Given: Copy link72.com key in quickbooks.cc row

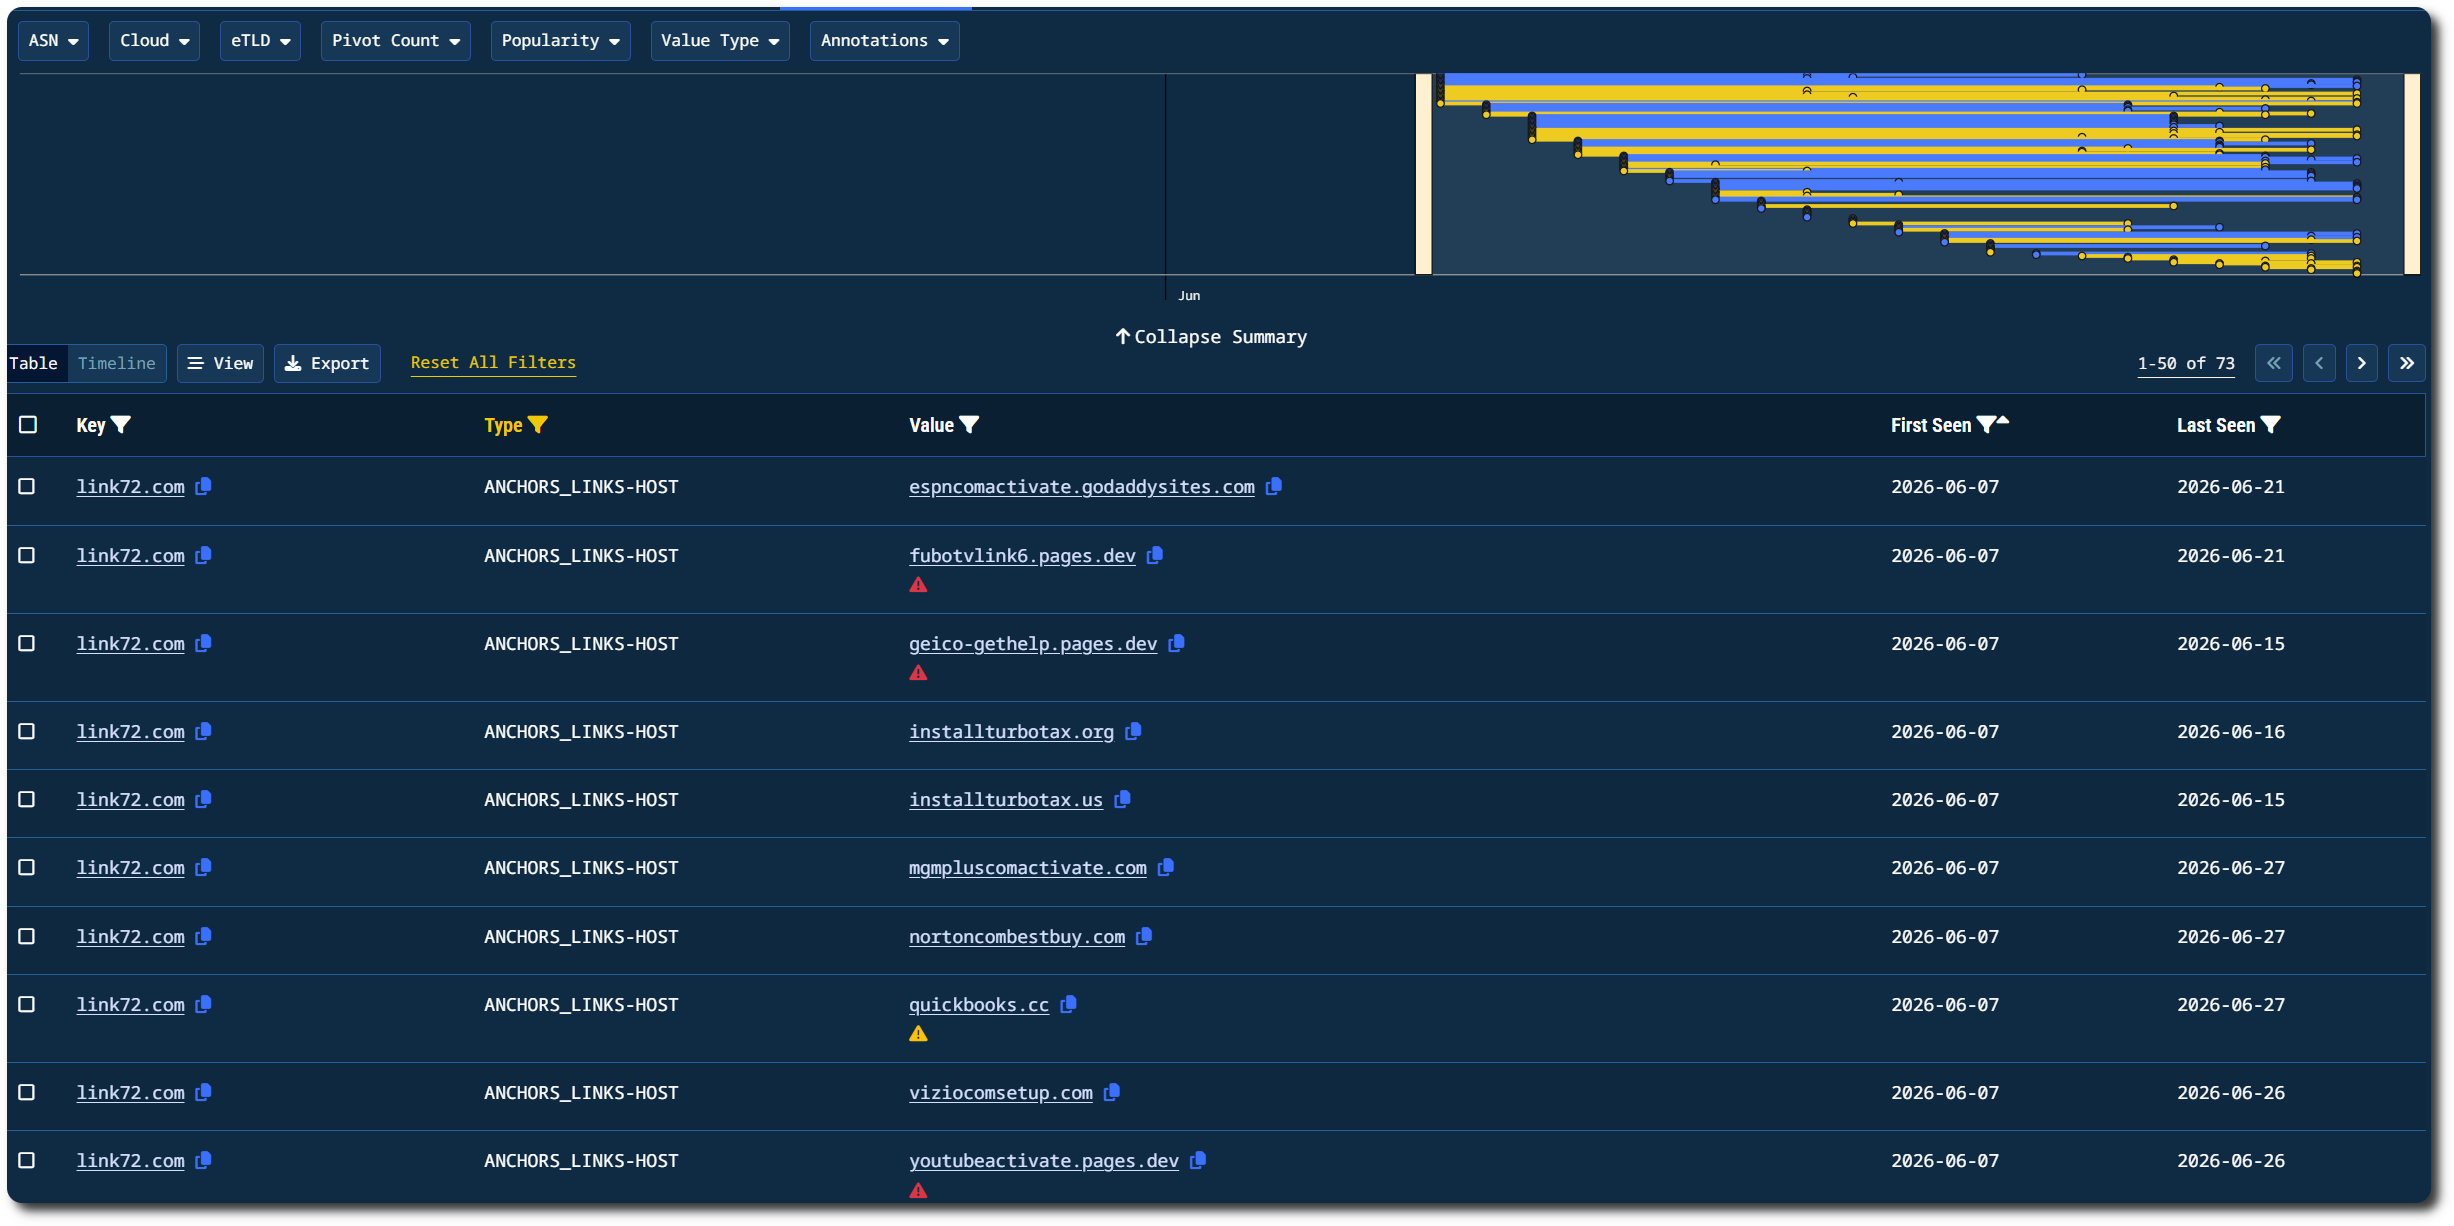Looking at the screenshot, I should point(203,1004).
